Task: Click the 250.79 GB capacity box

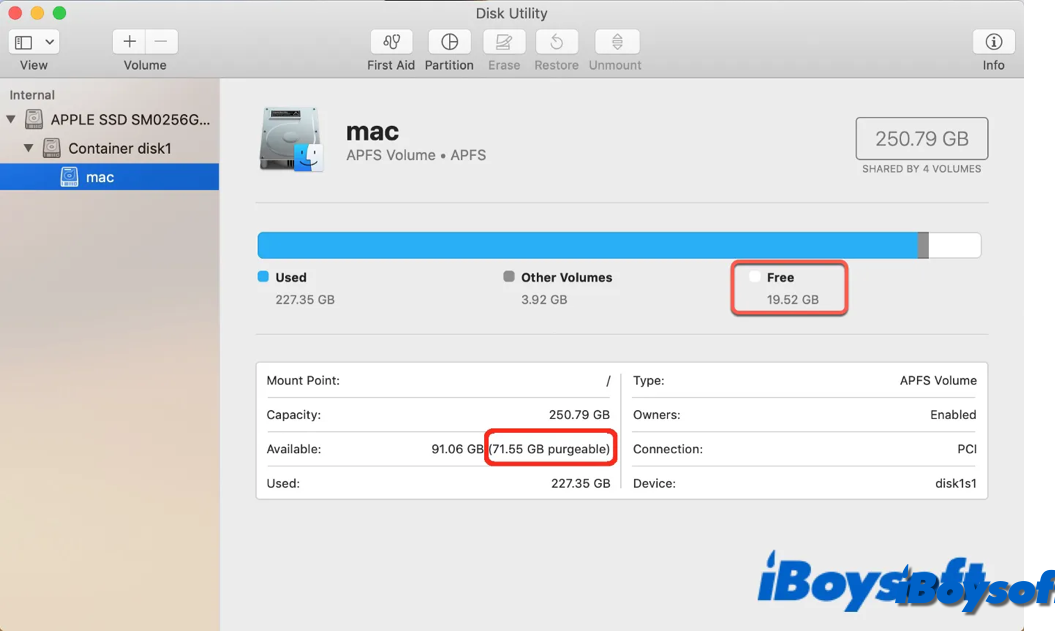Action: [x=921, y=139]
